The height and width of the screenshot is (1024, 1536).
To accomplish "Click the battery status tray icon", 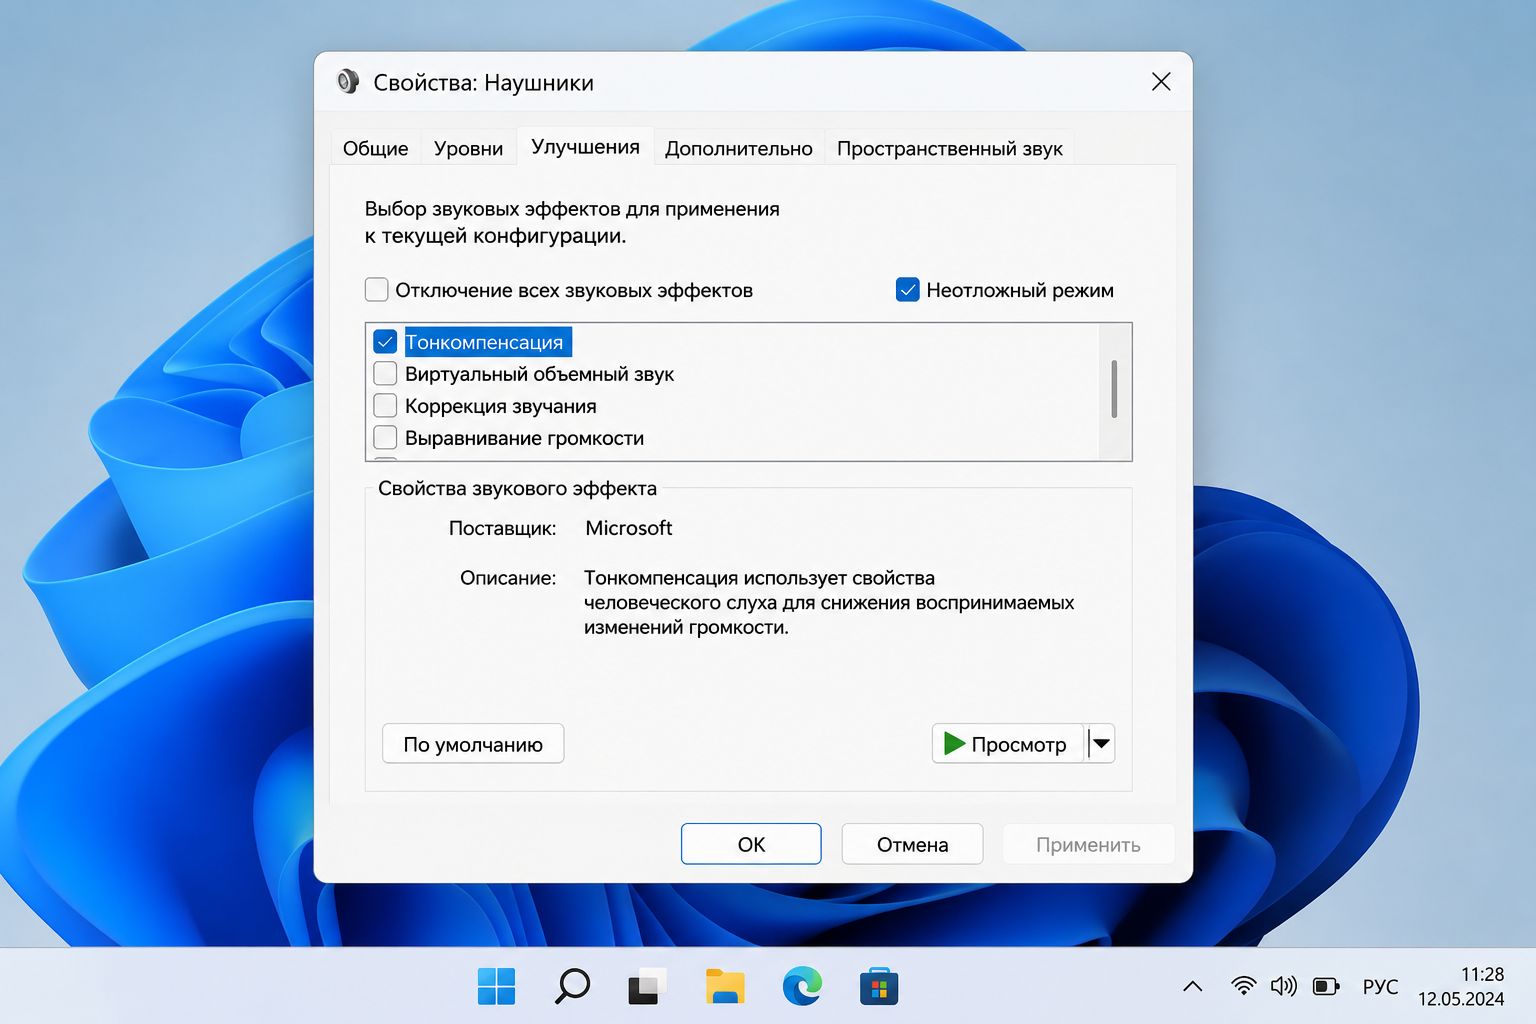I will 1326,987.
